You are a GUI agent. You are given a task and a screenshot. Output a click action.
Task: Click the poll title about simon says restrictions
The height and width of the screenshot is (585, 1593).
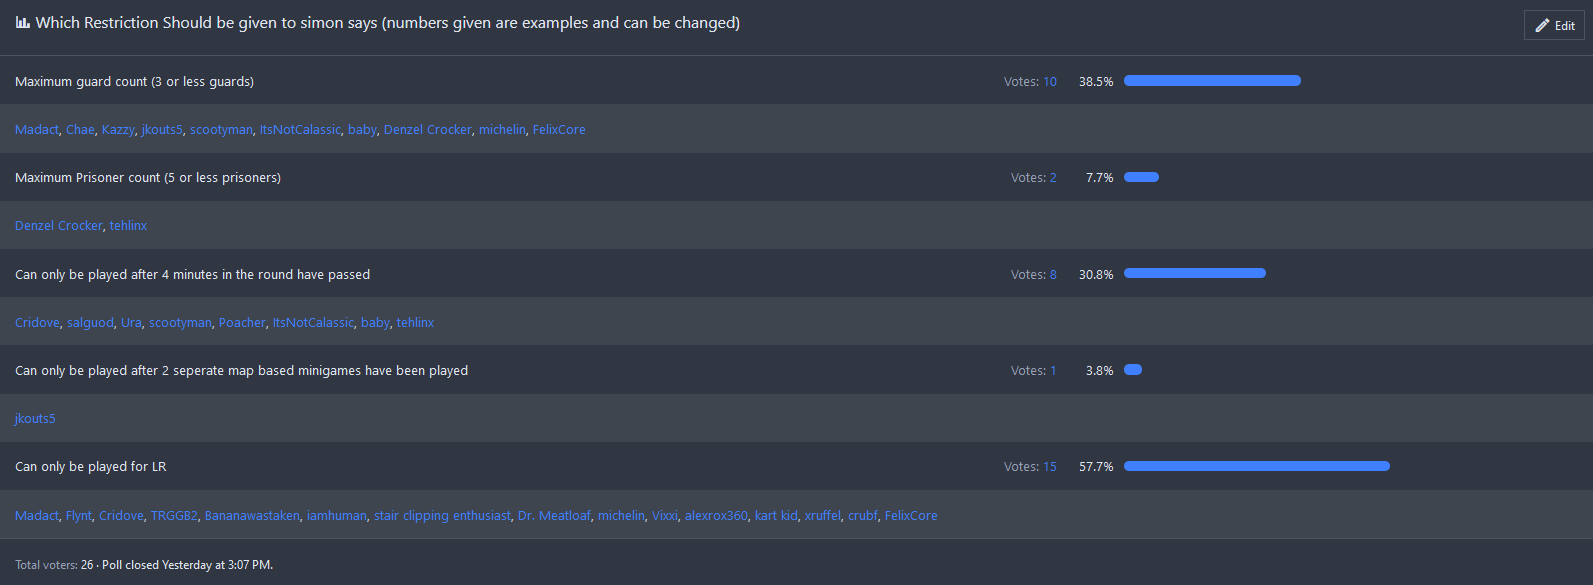[387, 23]
